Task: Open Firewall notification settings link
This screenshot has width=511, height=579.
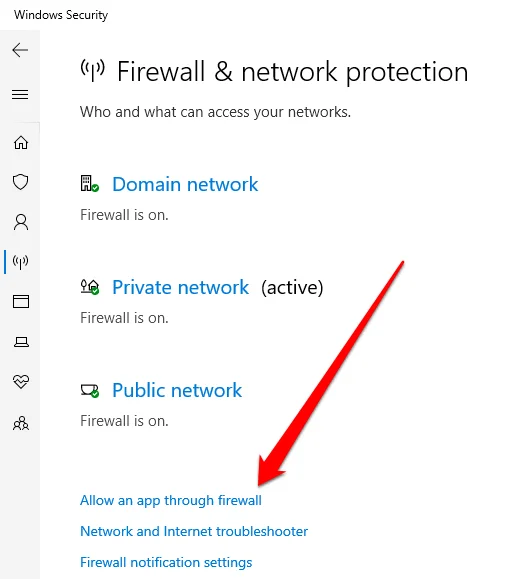Action: click(166, 562)
